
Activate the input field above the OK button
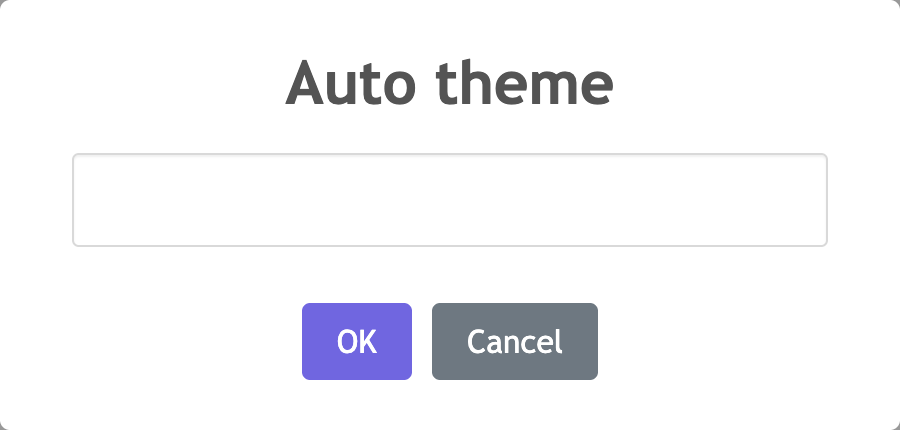450,200
